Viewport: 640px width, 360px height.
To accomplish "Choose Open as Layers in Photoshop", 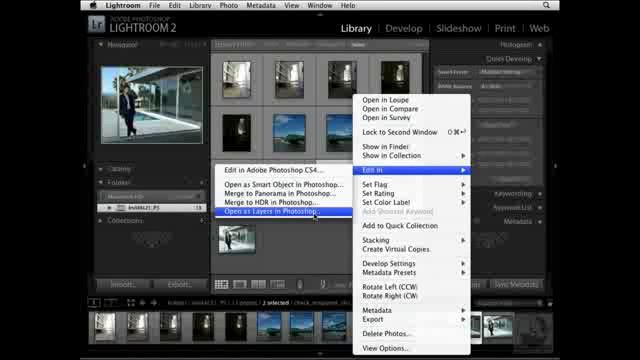I will point(284,211).
